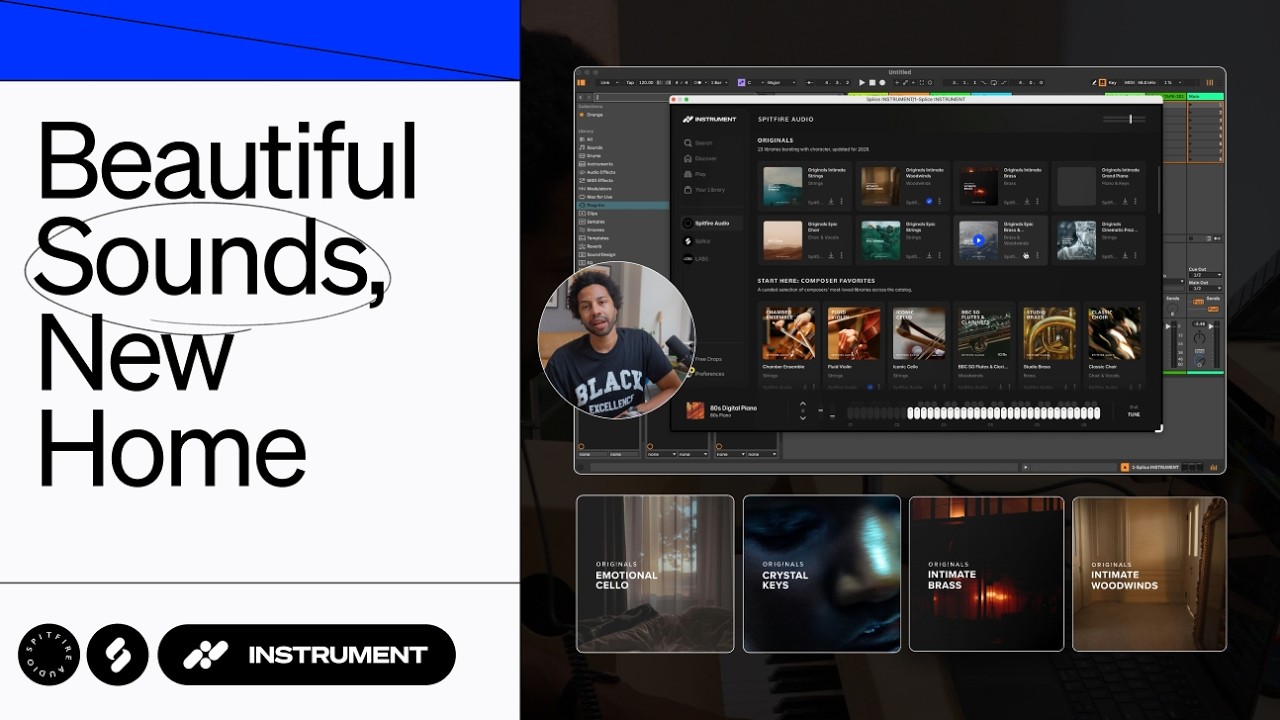Open Preferences in the INSTRUMENT sidebar
Image resolution: width=1280 pixels, height=720 pixels.
pyautogui.click(x=707, y=374)
